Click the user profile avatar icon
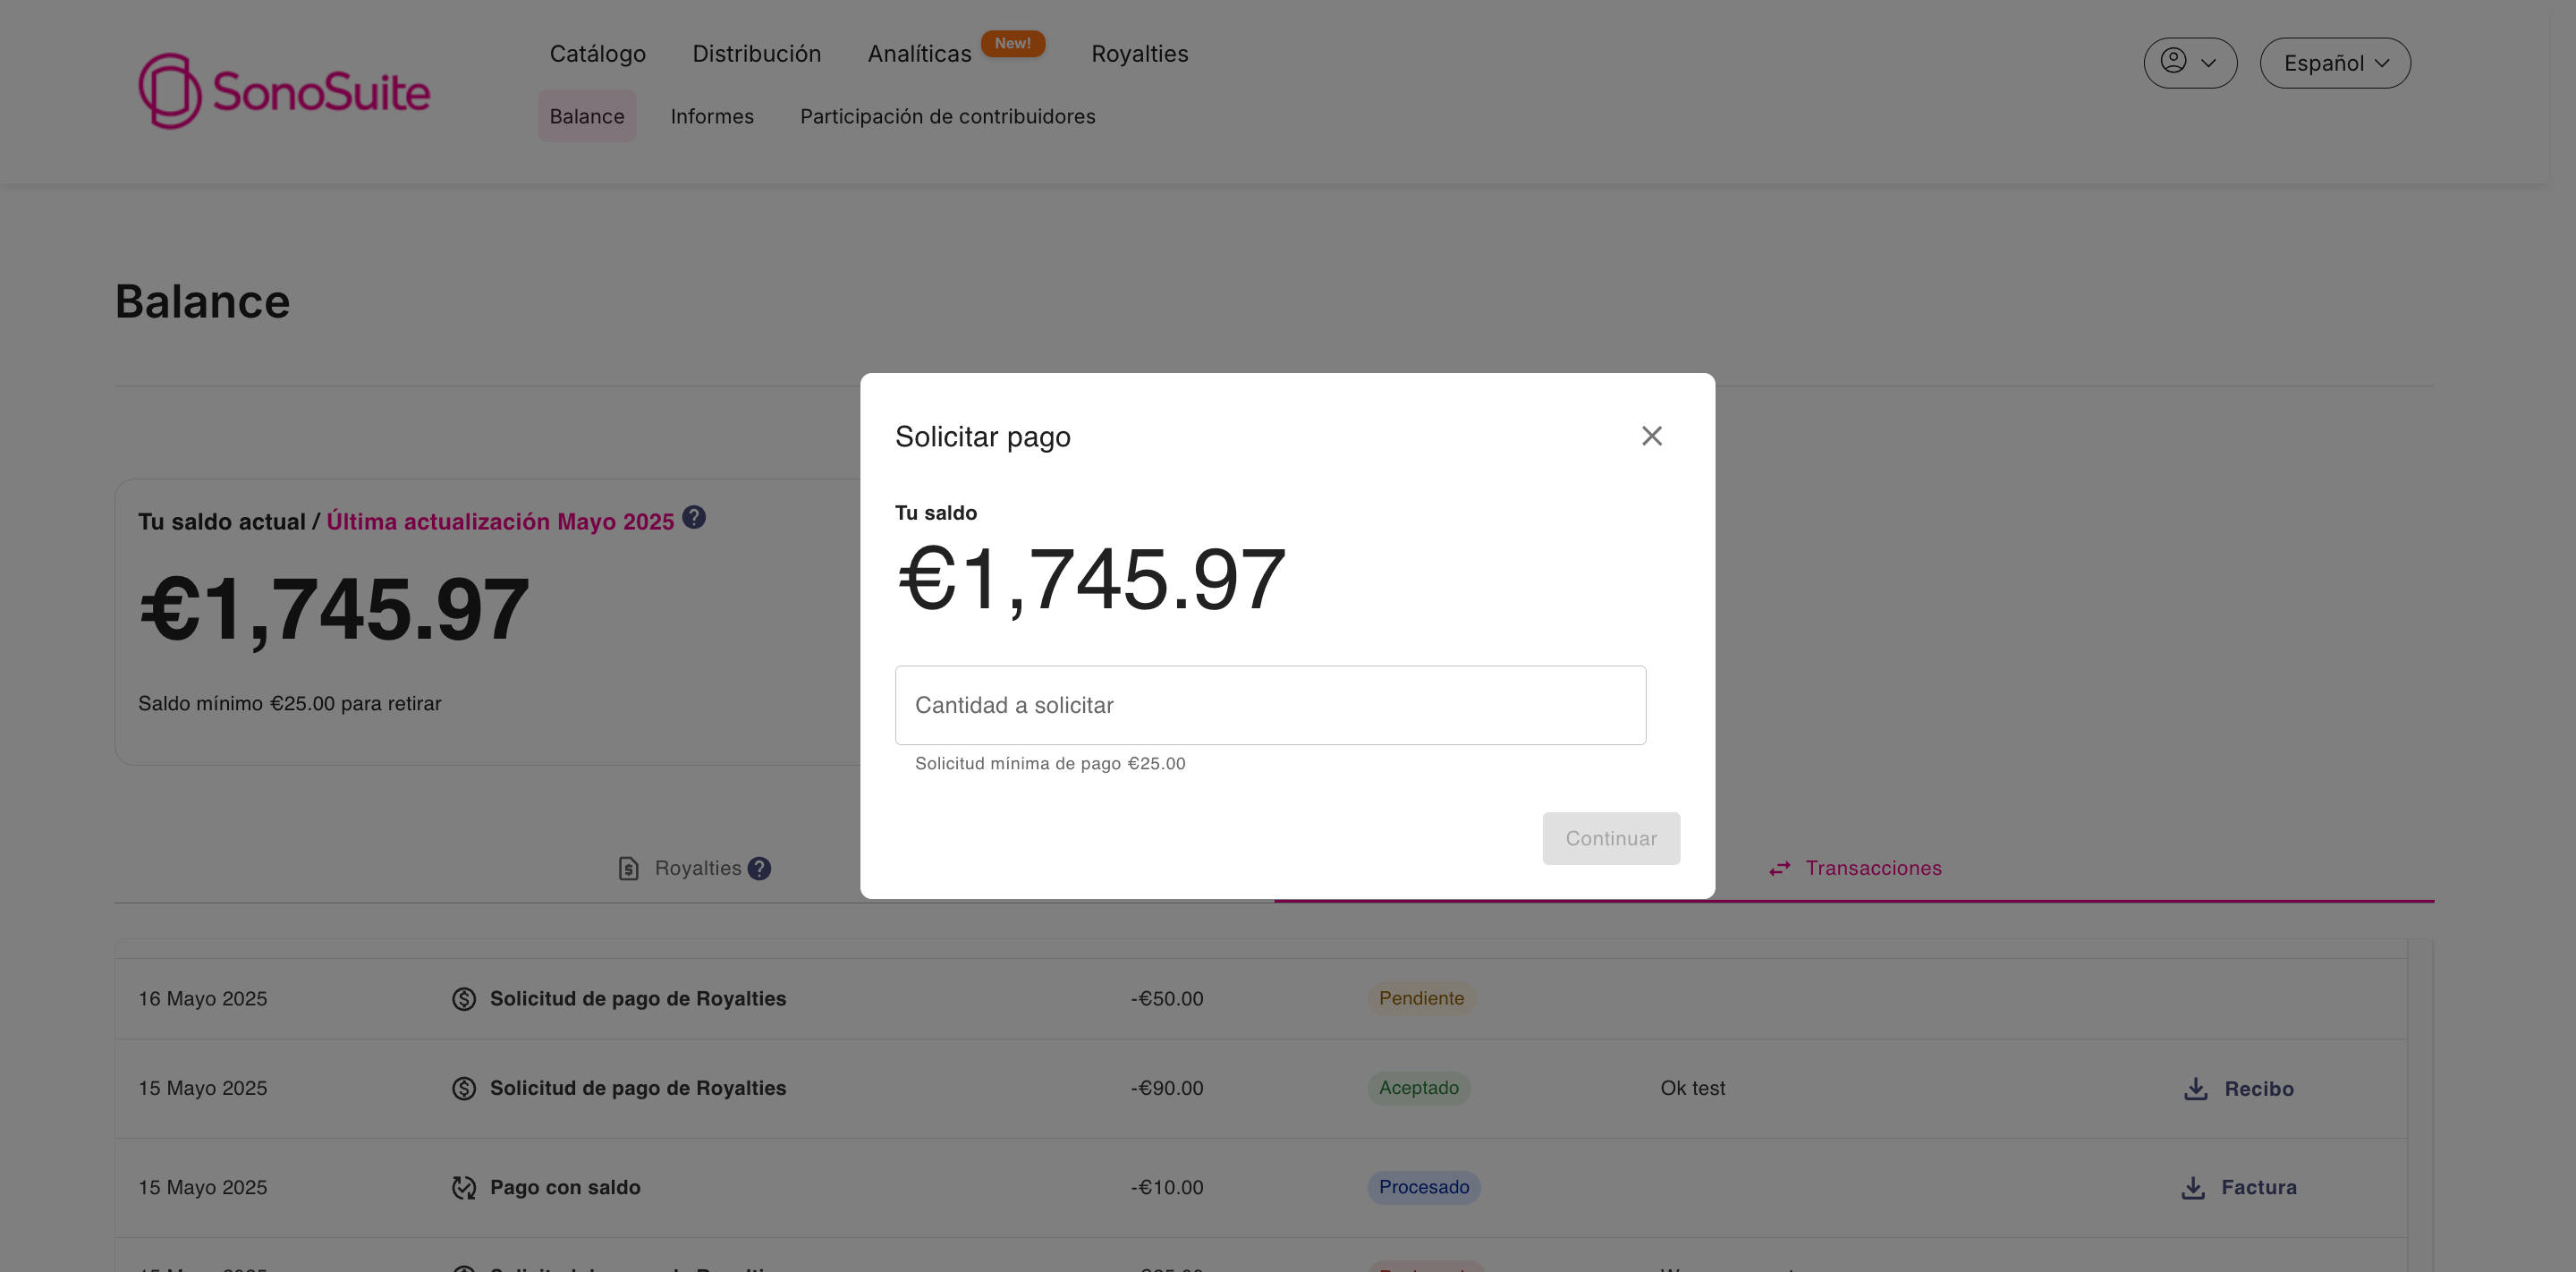Image resolution: width=2576 pixels, height=1272 pixels. click(2173, 61)
